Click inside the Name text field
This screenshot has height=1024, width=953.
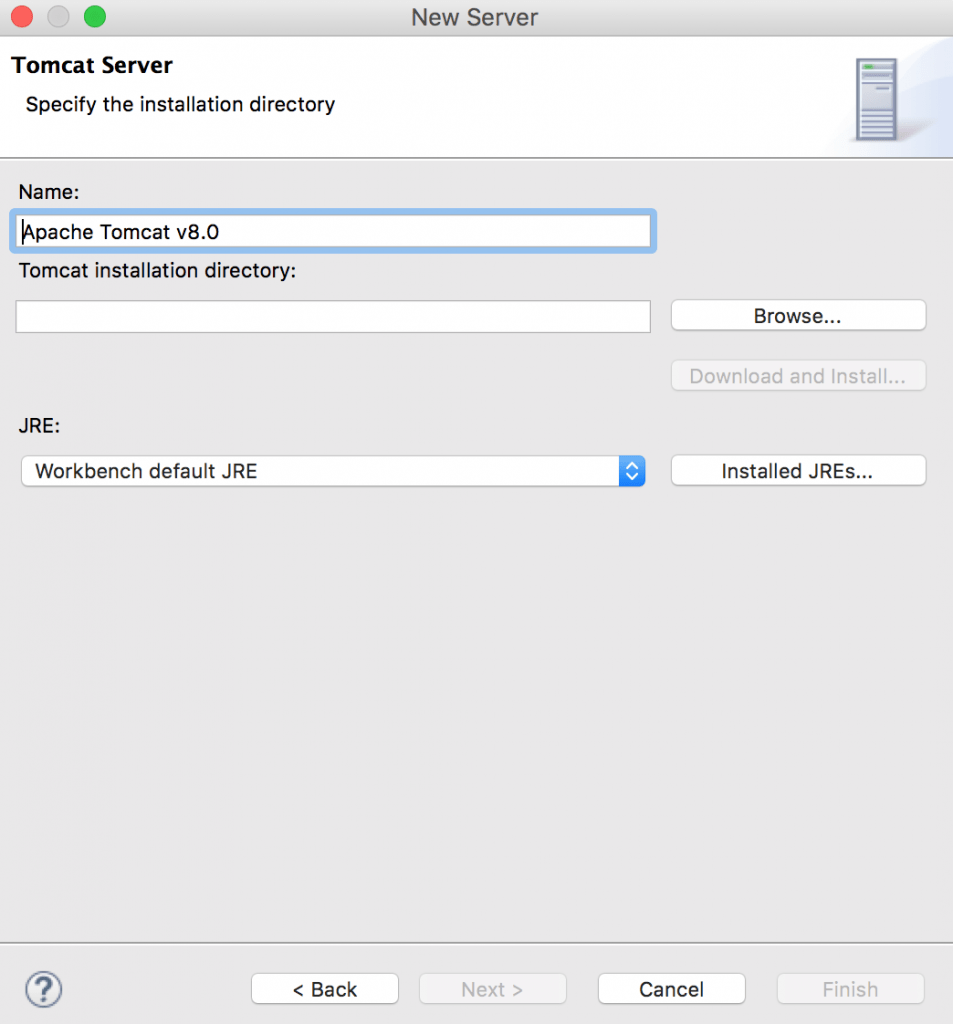335,230
